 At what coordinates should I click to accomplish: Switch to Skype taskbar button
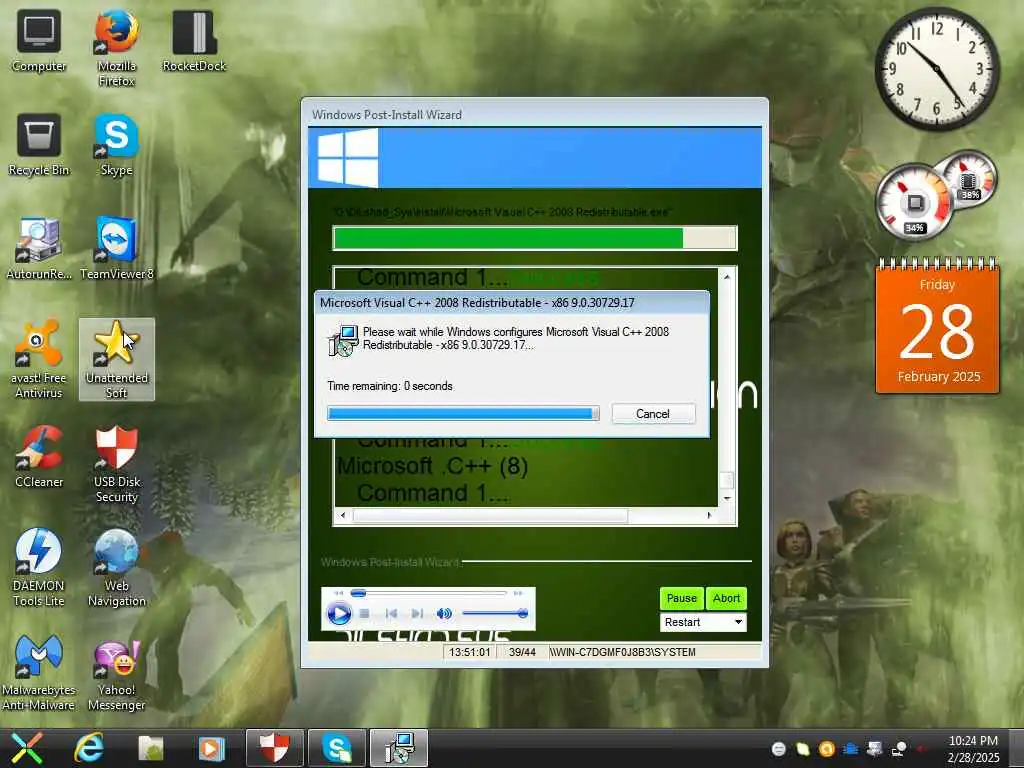(x=337, y=748)
